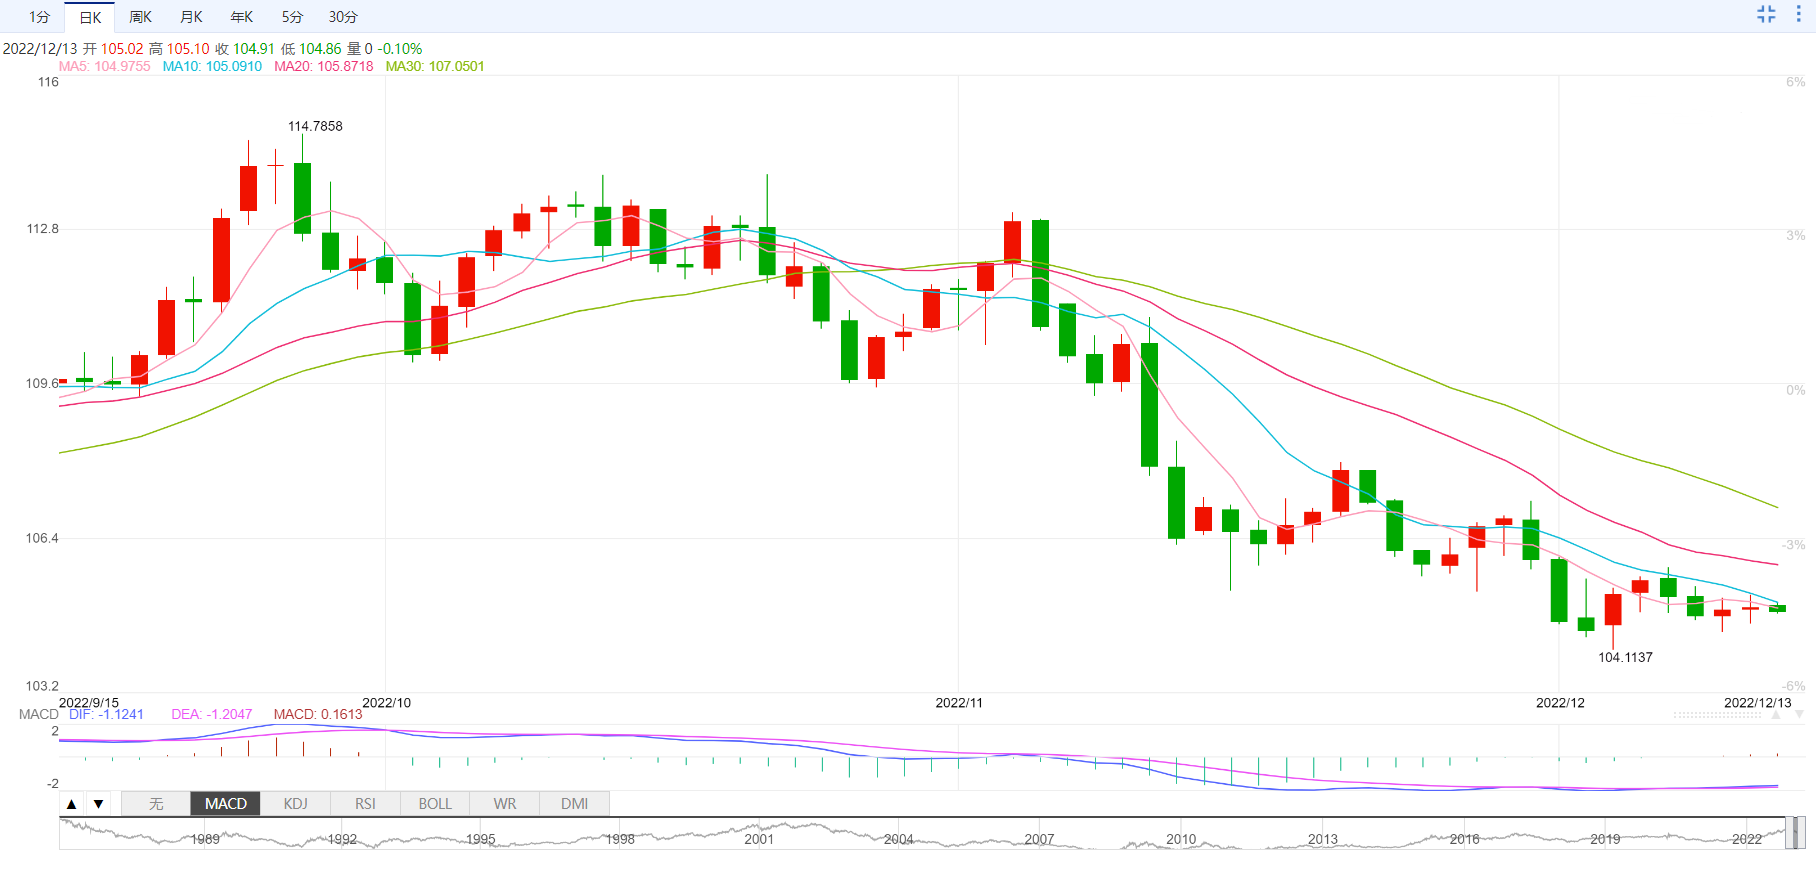Click the 高 105.10 high price text
This screenshot has width=1816, height=882.
coord(179,48)
